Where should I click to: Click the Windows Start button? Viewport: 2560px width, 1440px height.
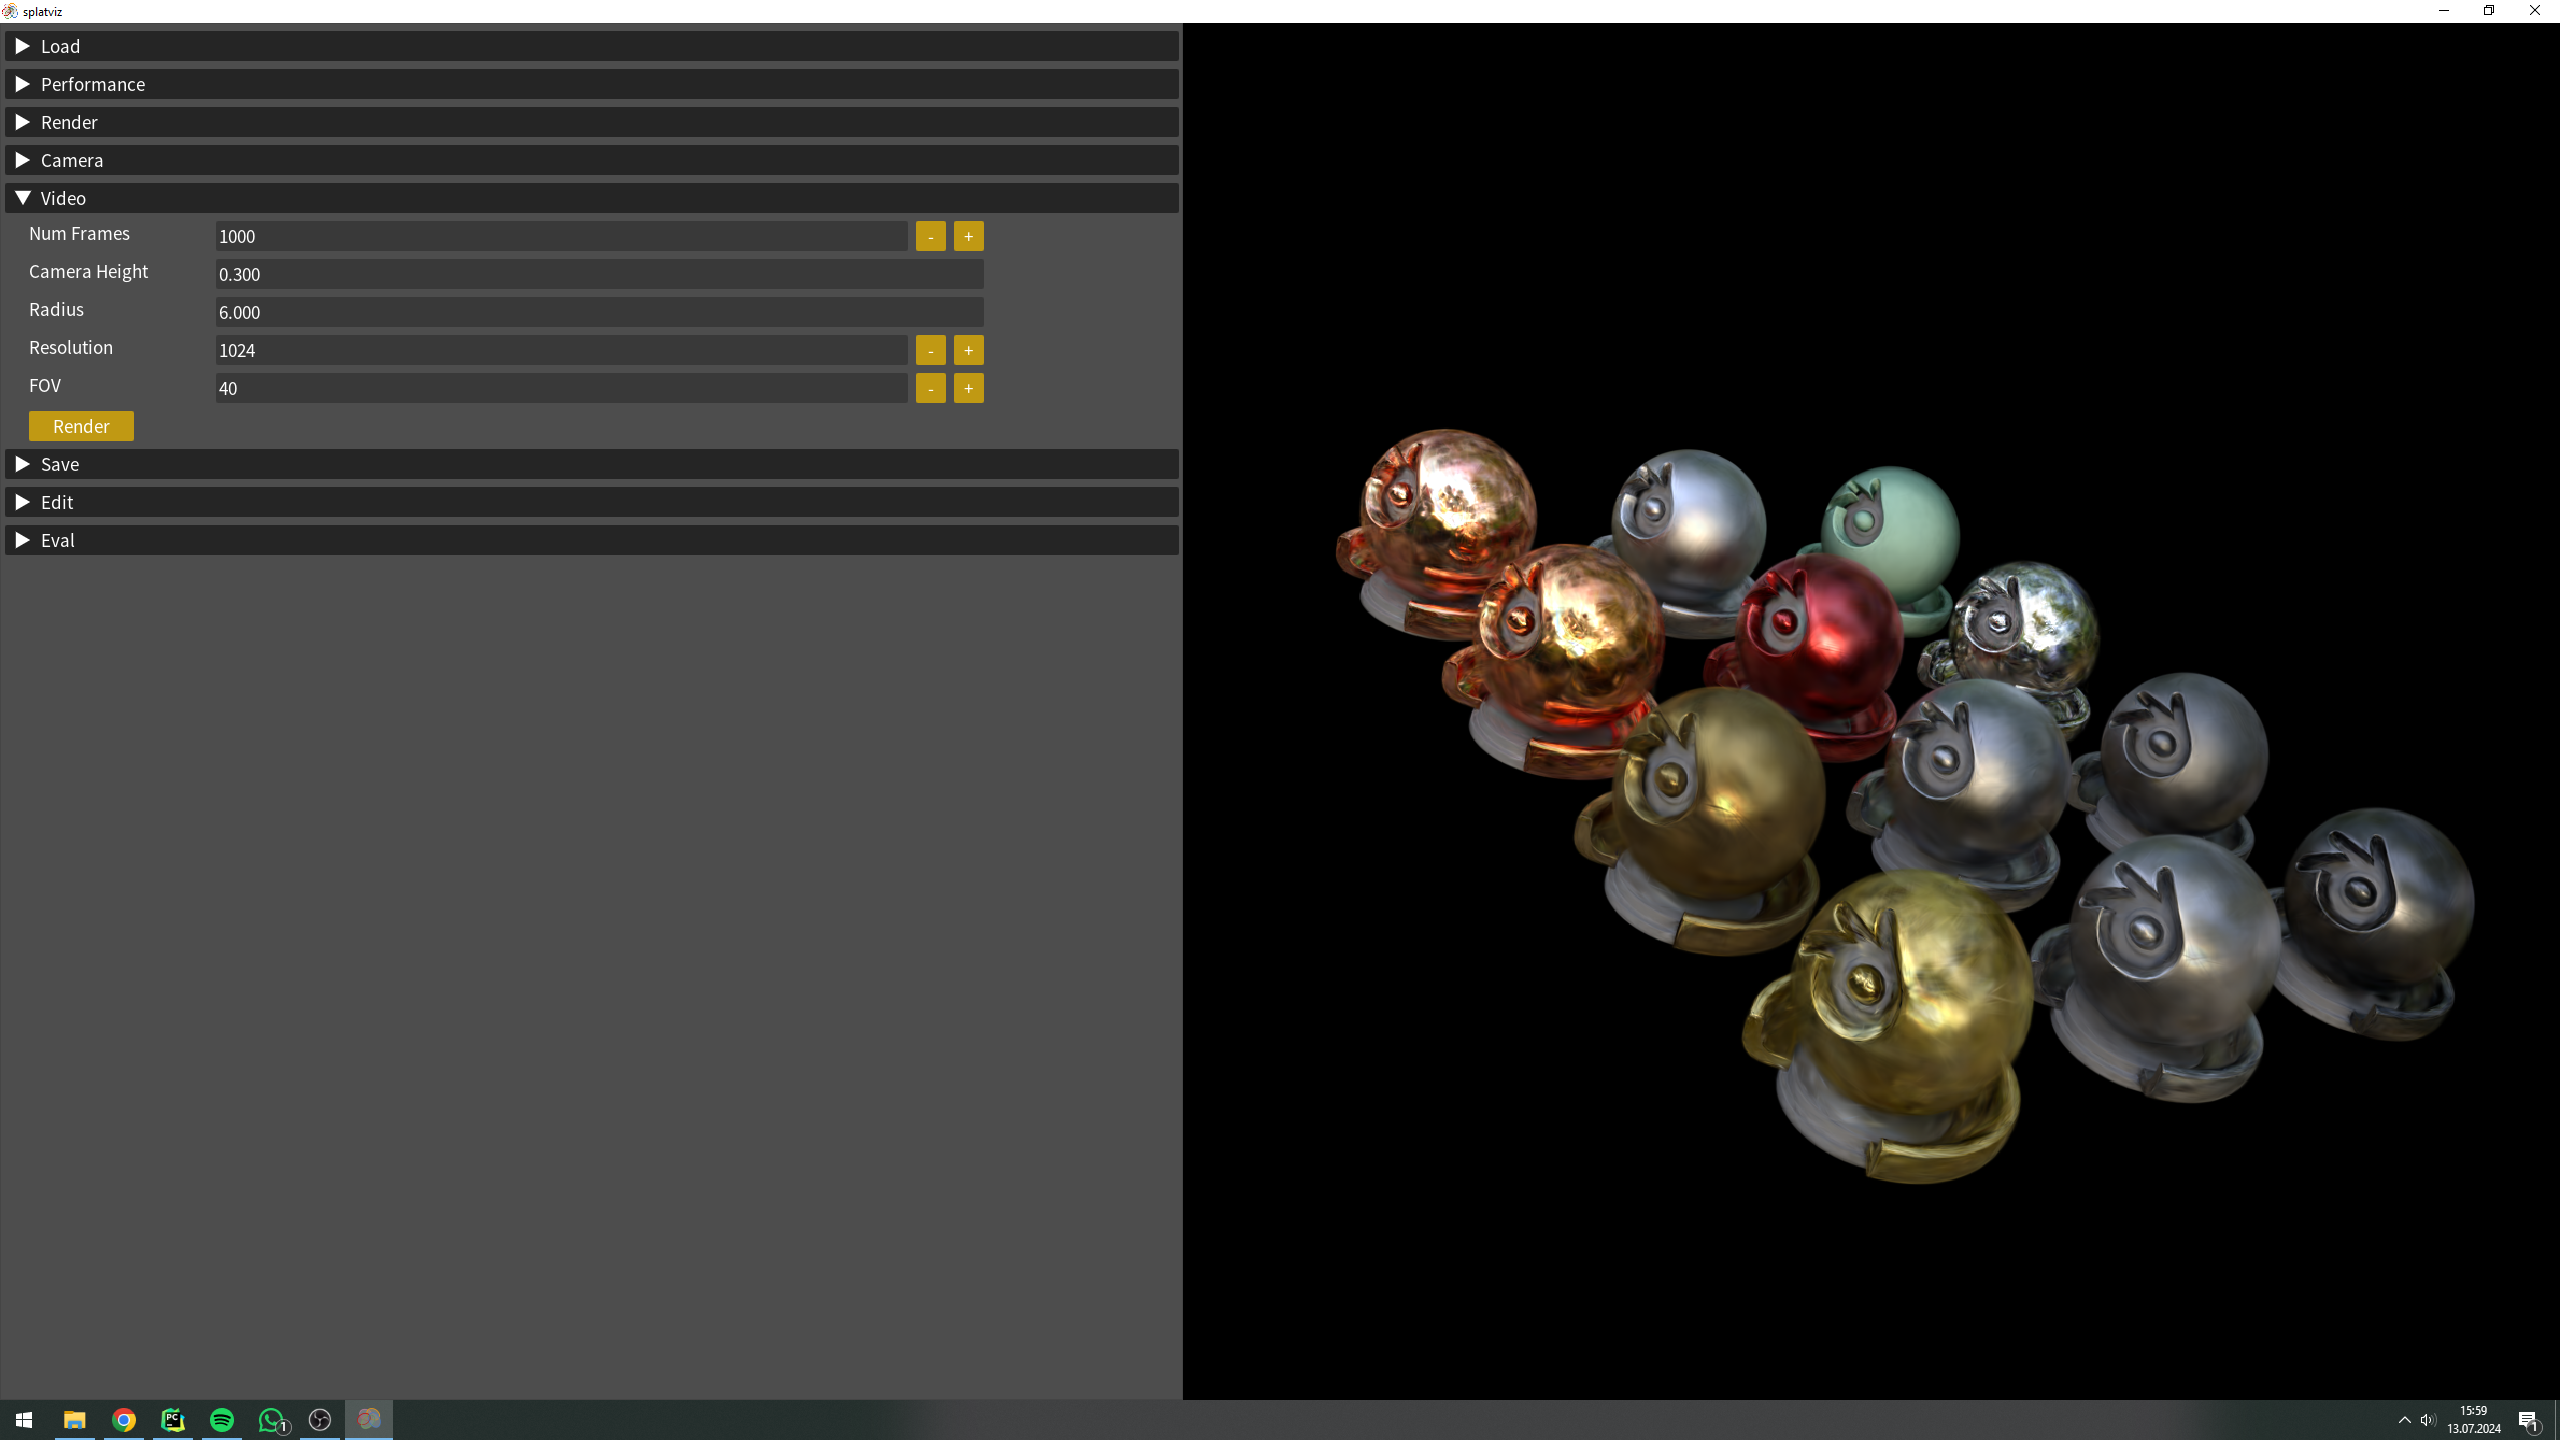point(24,1420)
